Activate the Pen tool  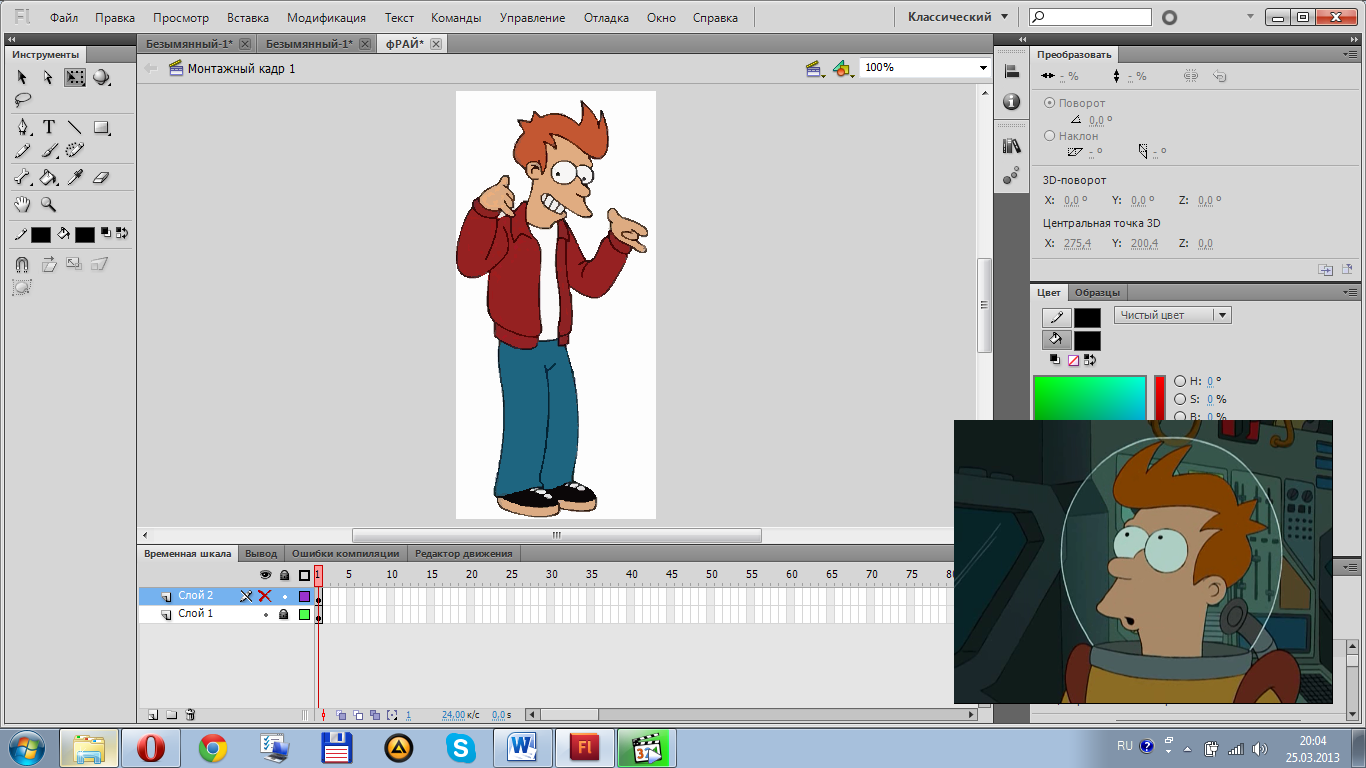[x=23, y=127]
